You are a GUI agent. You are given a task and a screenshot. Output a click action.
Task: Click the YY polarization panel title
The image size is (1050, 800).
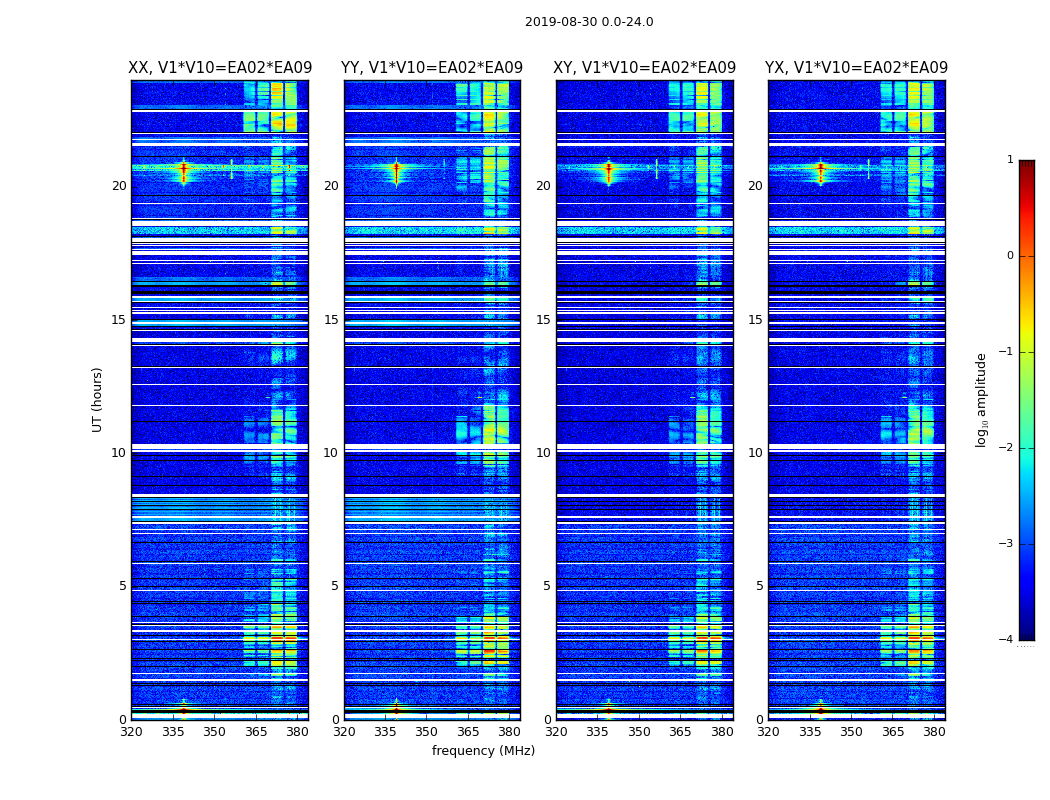pos(432,68)
